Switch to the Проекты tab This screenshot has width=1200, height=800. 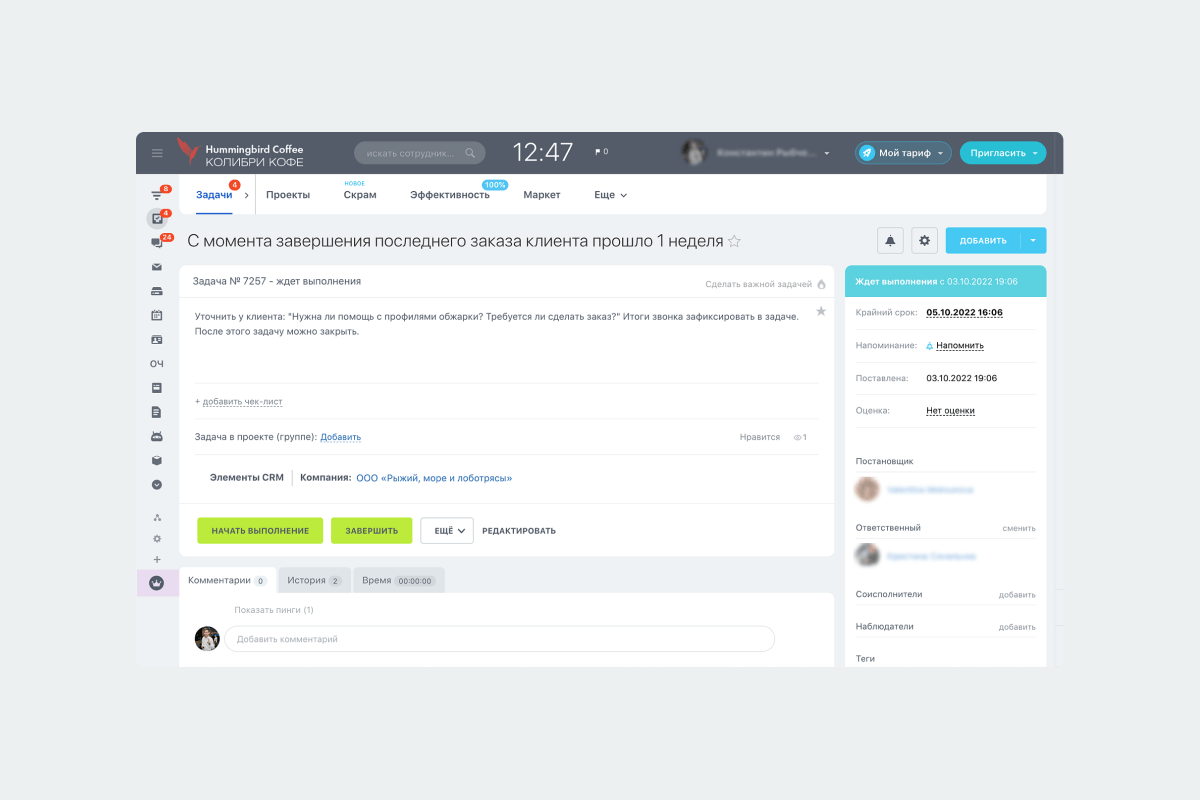click(x=288, y=195)
